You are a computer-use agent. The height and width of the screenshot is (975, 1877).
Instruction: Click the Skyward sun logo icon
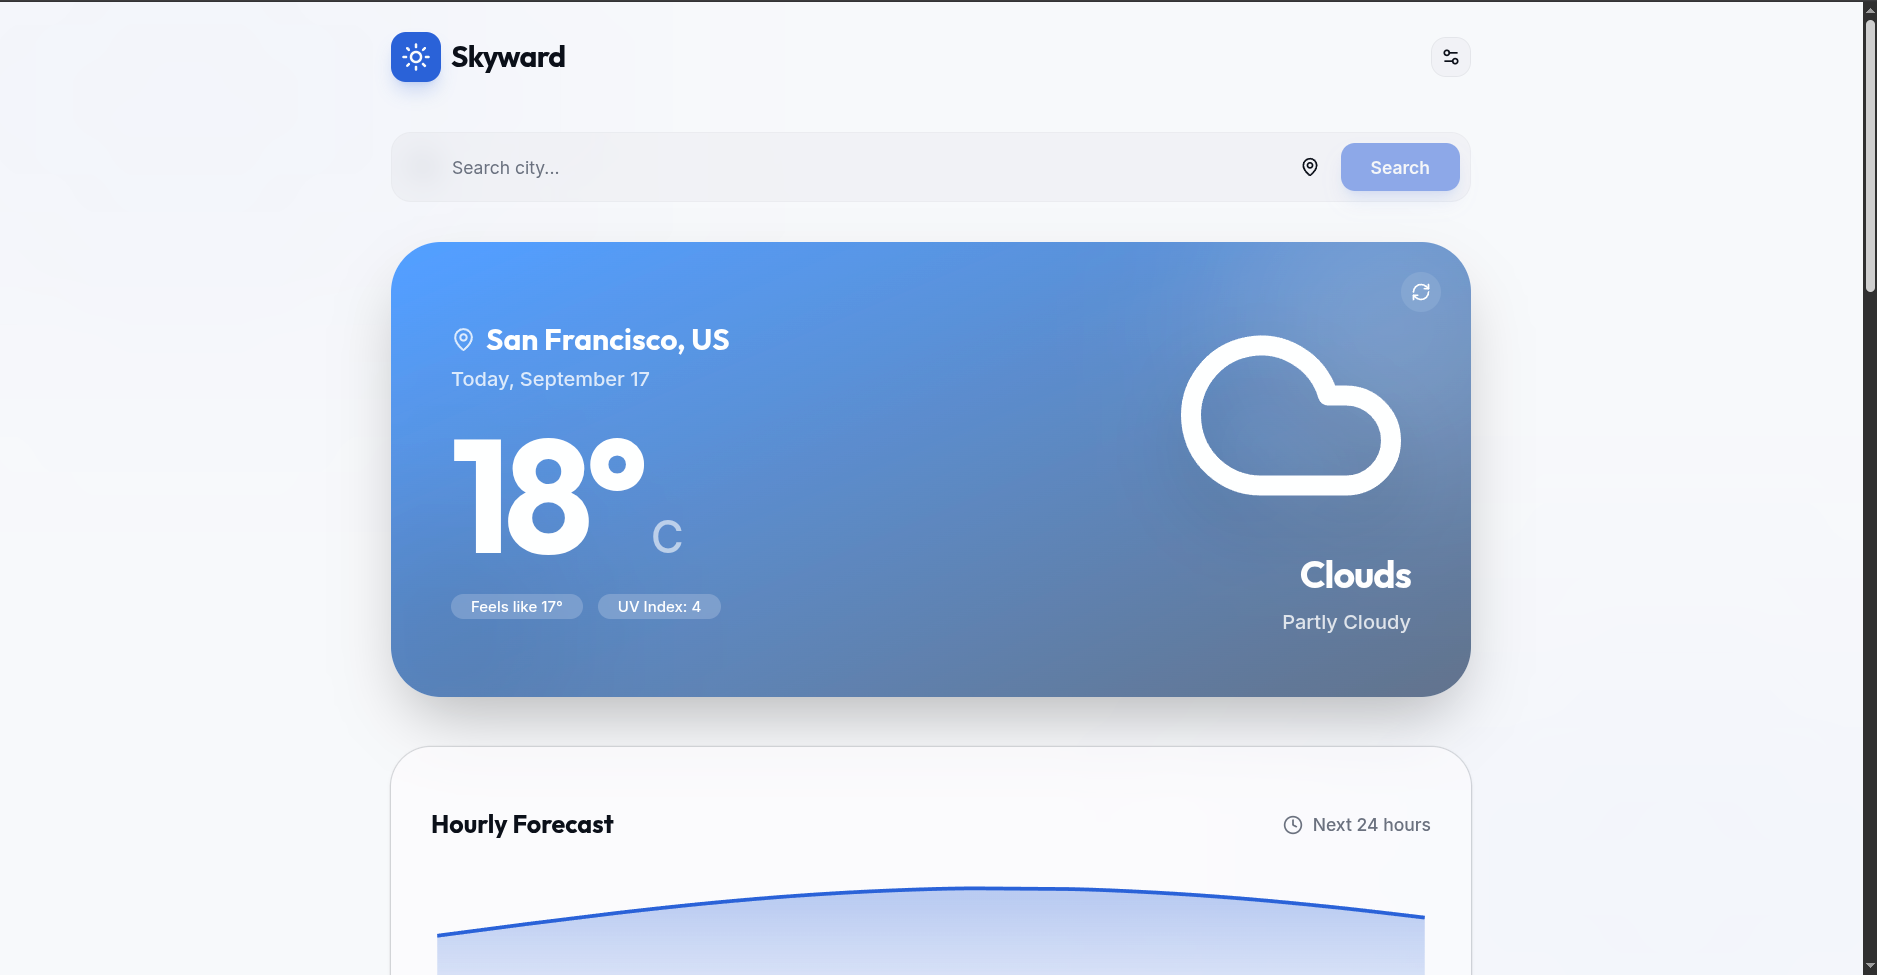coord(416,57)
